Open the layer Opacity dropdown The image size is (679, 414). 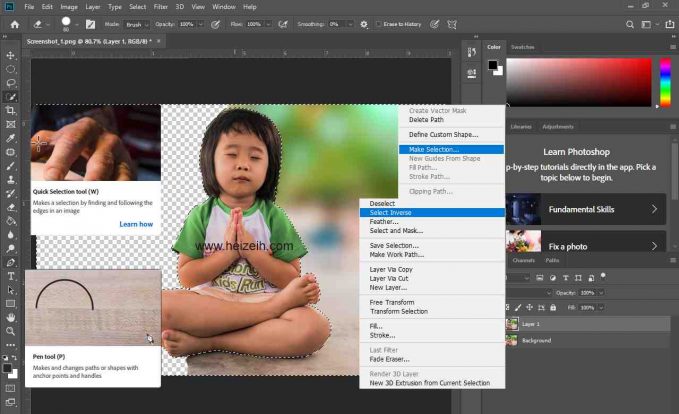[601, 293]
